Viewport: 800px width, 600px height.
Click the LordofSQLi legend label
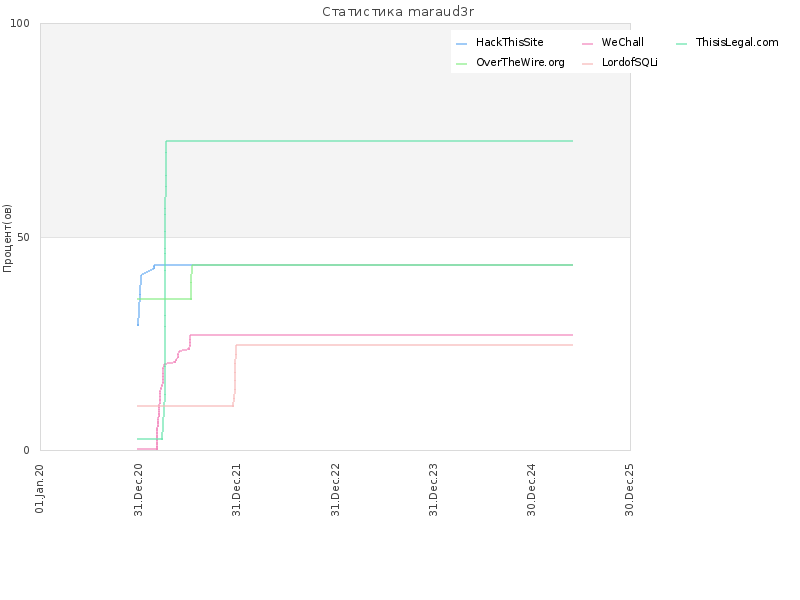click(629, 62)
